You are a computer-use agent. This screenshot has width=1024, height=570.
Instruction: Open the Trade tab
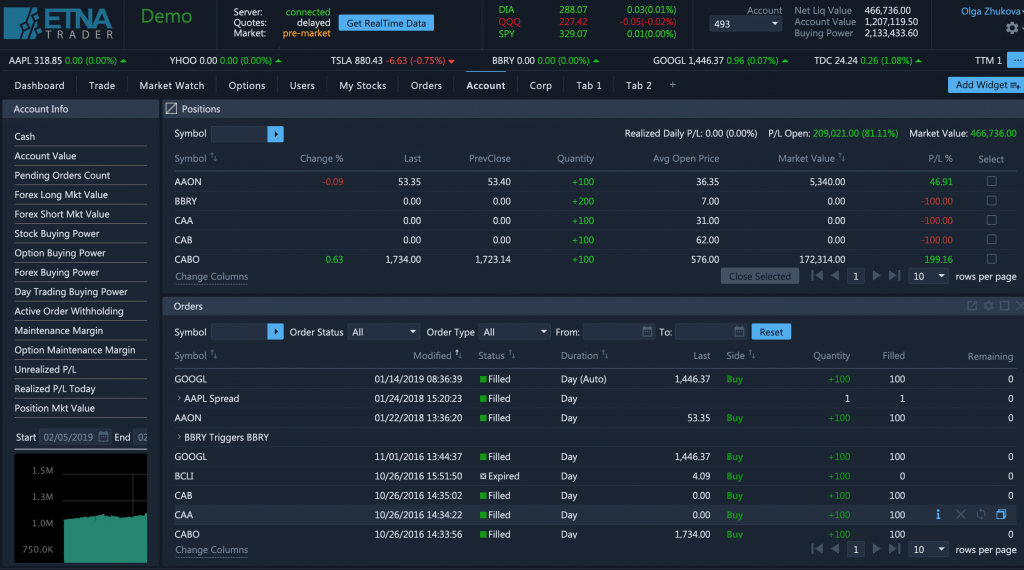[102, 86]
